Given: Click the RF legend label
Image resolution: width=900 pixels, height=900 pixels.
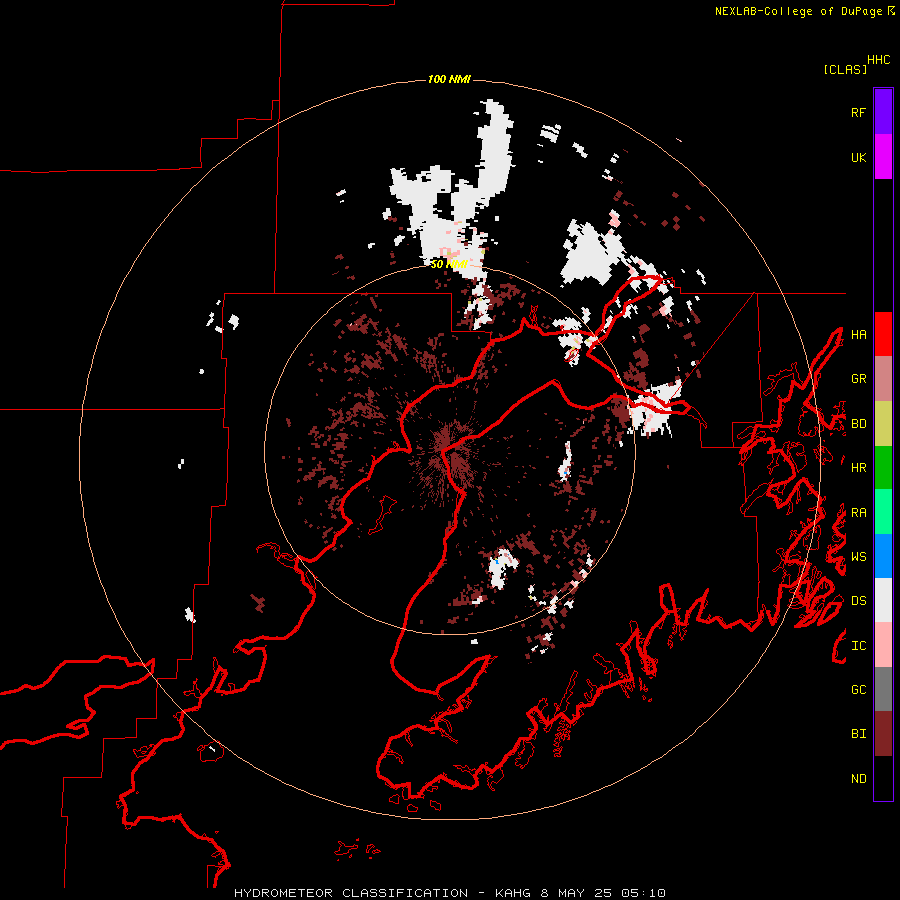Looking at the screenshot, I should click(858, 112).
